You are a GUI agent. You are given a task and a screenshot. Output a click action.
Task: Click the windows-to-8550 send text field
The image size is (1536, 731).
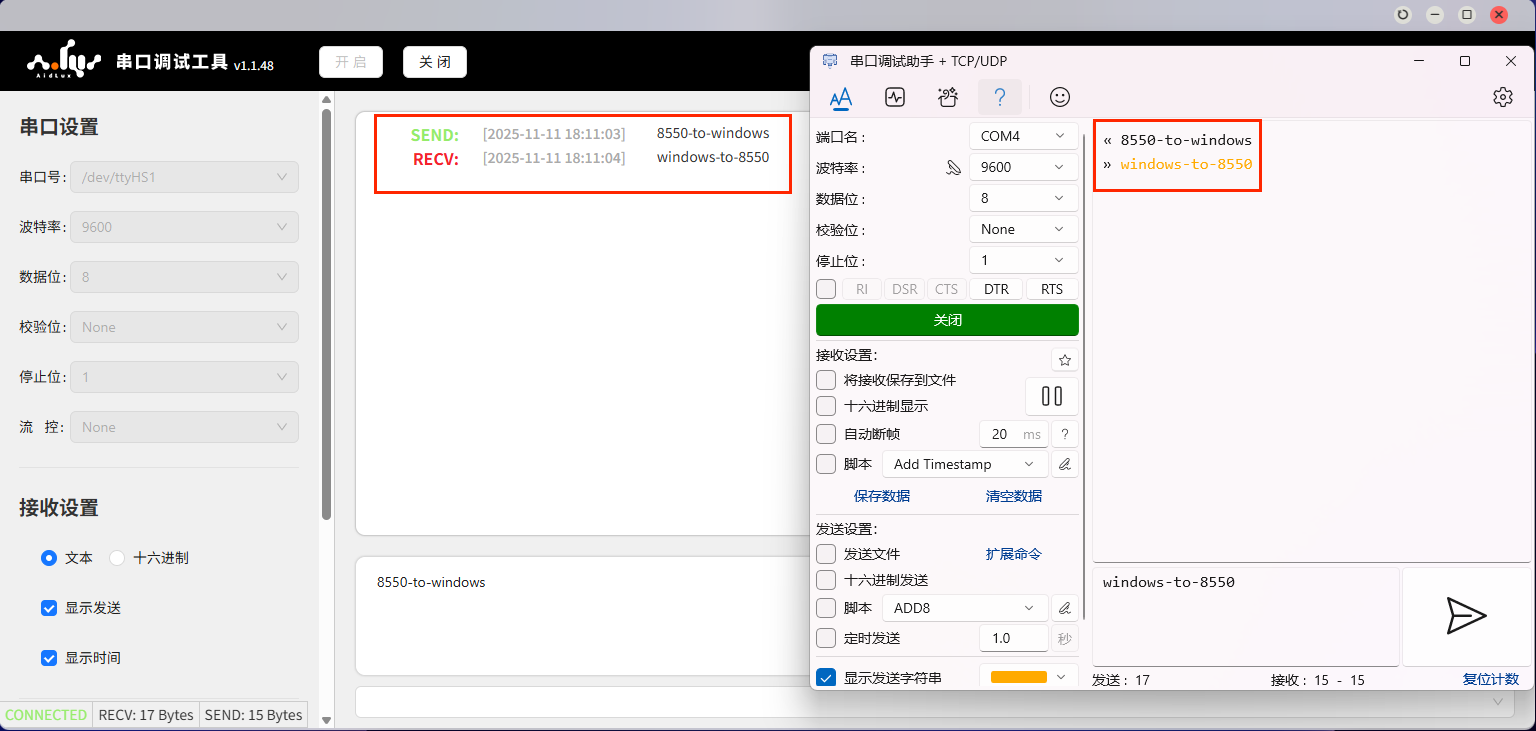tap(1245, 615)
